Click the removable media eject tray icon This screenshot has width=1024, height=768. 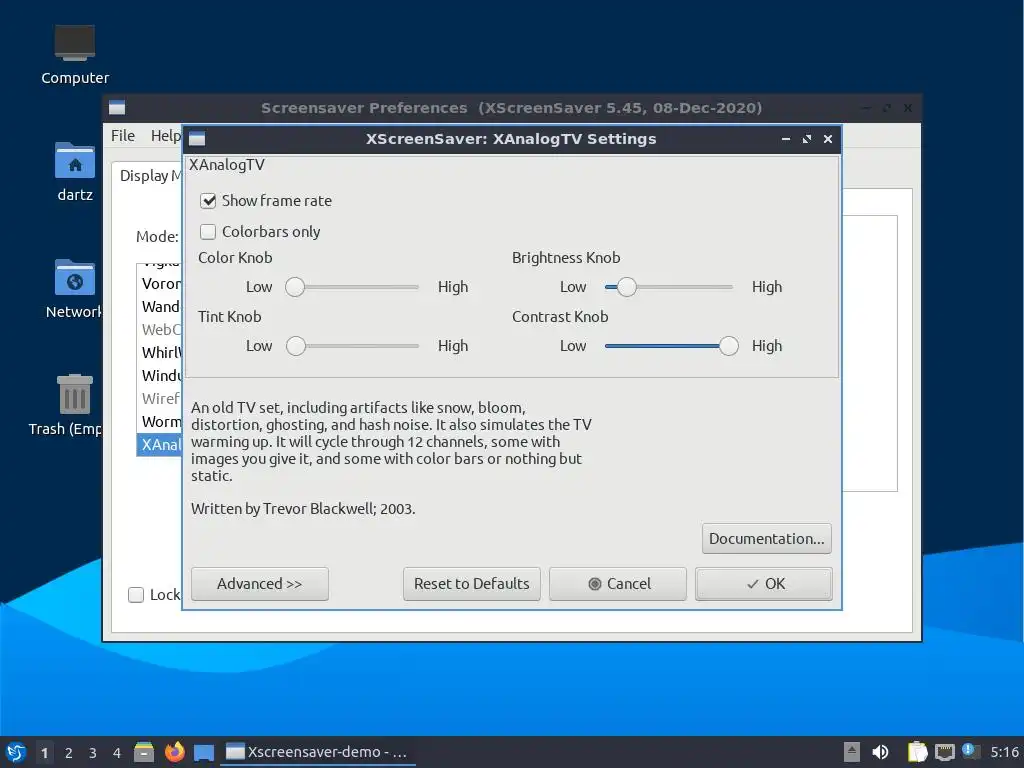coord(851,752)
